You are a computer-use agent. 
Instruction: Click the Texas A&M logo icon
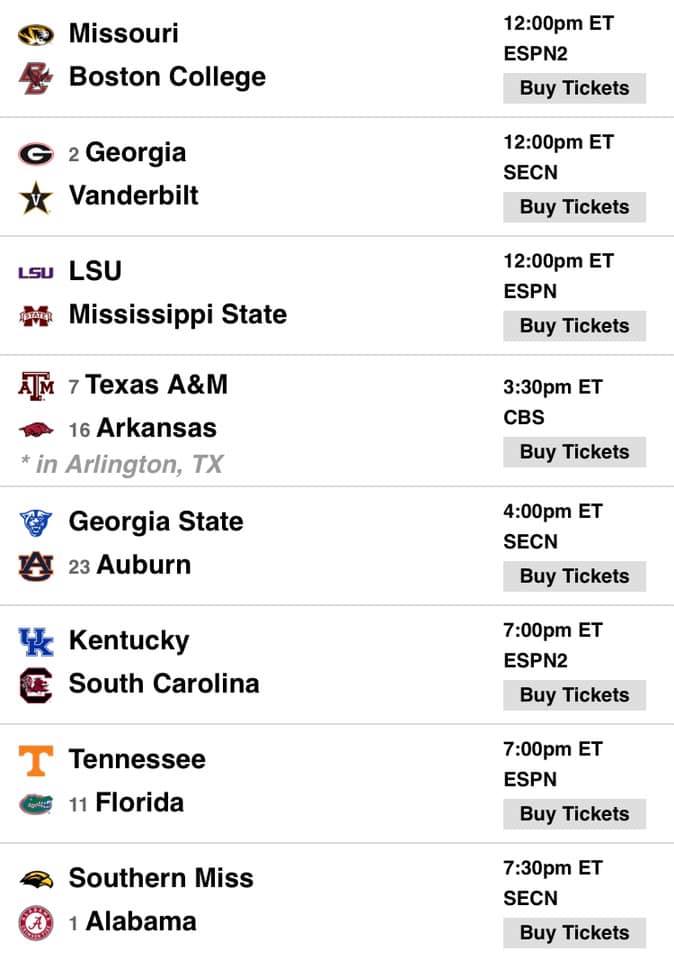coord(35,385)
